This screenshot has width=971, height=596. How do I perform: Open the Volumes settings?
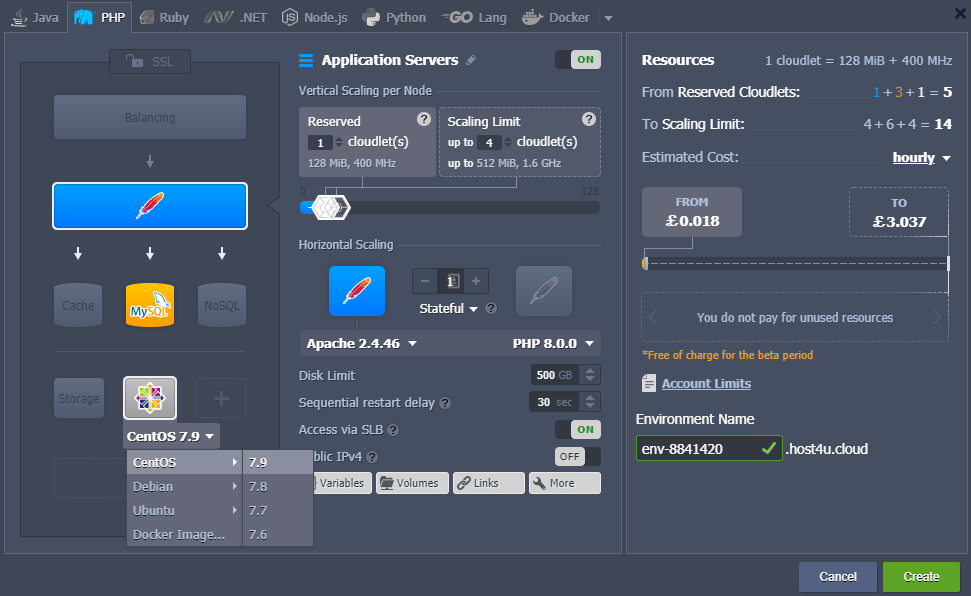412,483
